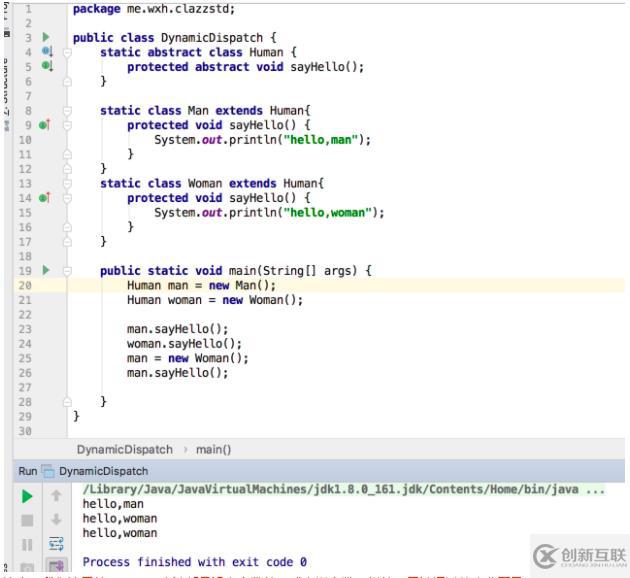Click the 'Human man = new Man();' line

coord(201,285)
